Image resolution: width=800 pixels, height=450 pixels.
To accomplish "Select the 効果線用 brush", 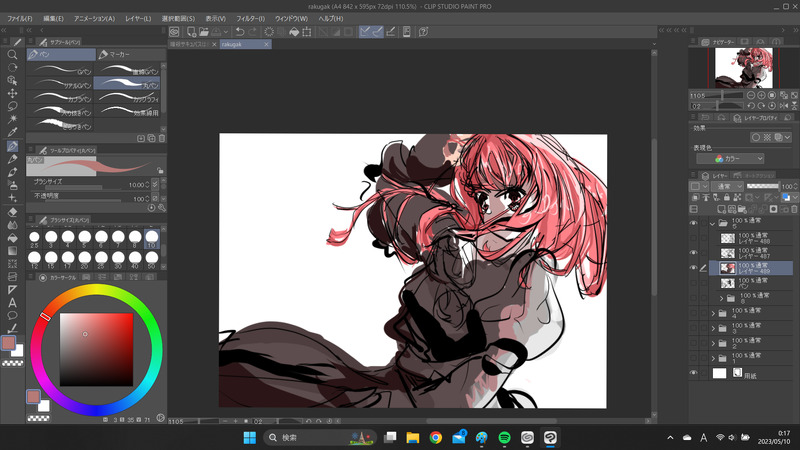I will coord(128,111).
